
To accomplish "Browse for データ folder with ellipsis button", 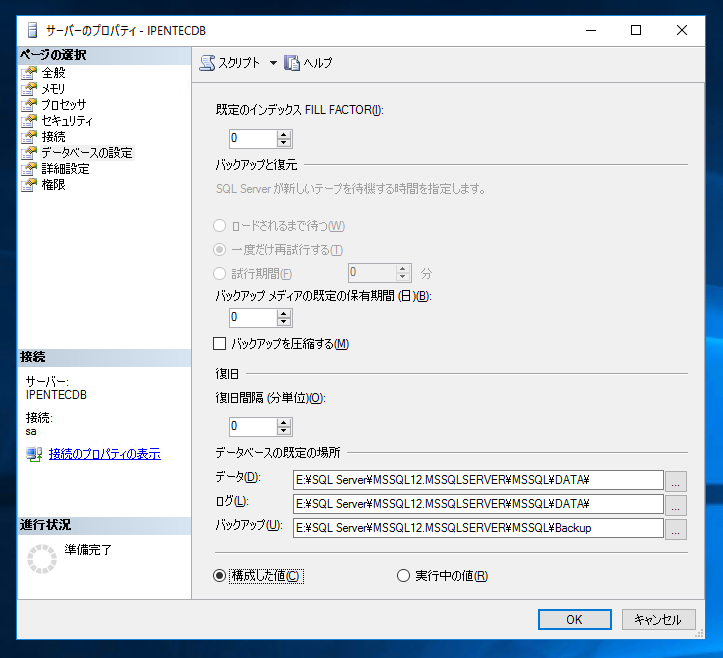I will coord(676,482).
